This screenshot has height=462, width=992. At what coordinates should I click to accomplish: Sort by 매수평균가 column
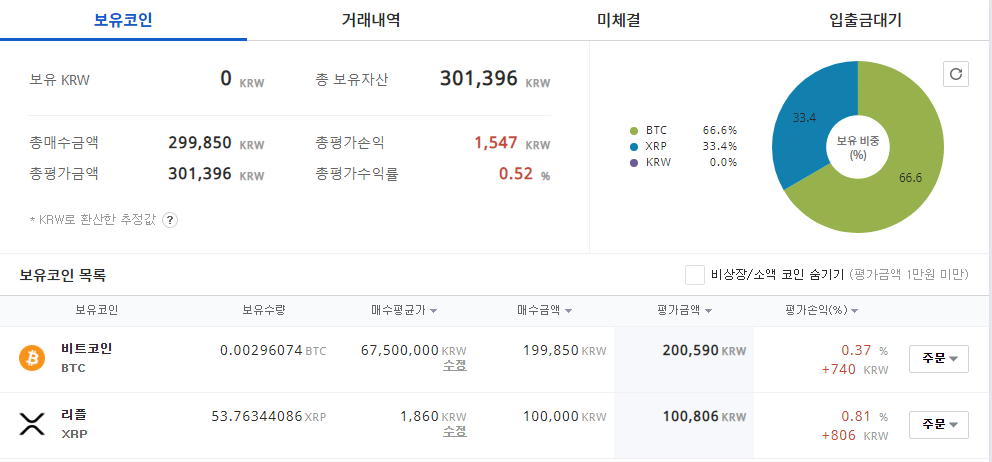point(404,311)
